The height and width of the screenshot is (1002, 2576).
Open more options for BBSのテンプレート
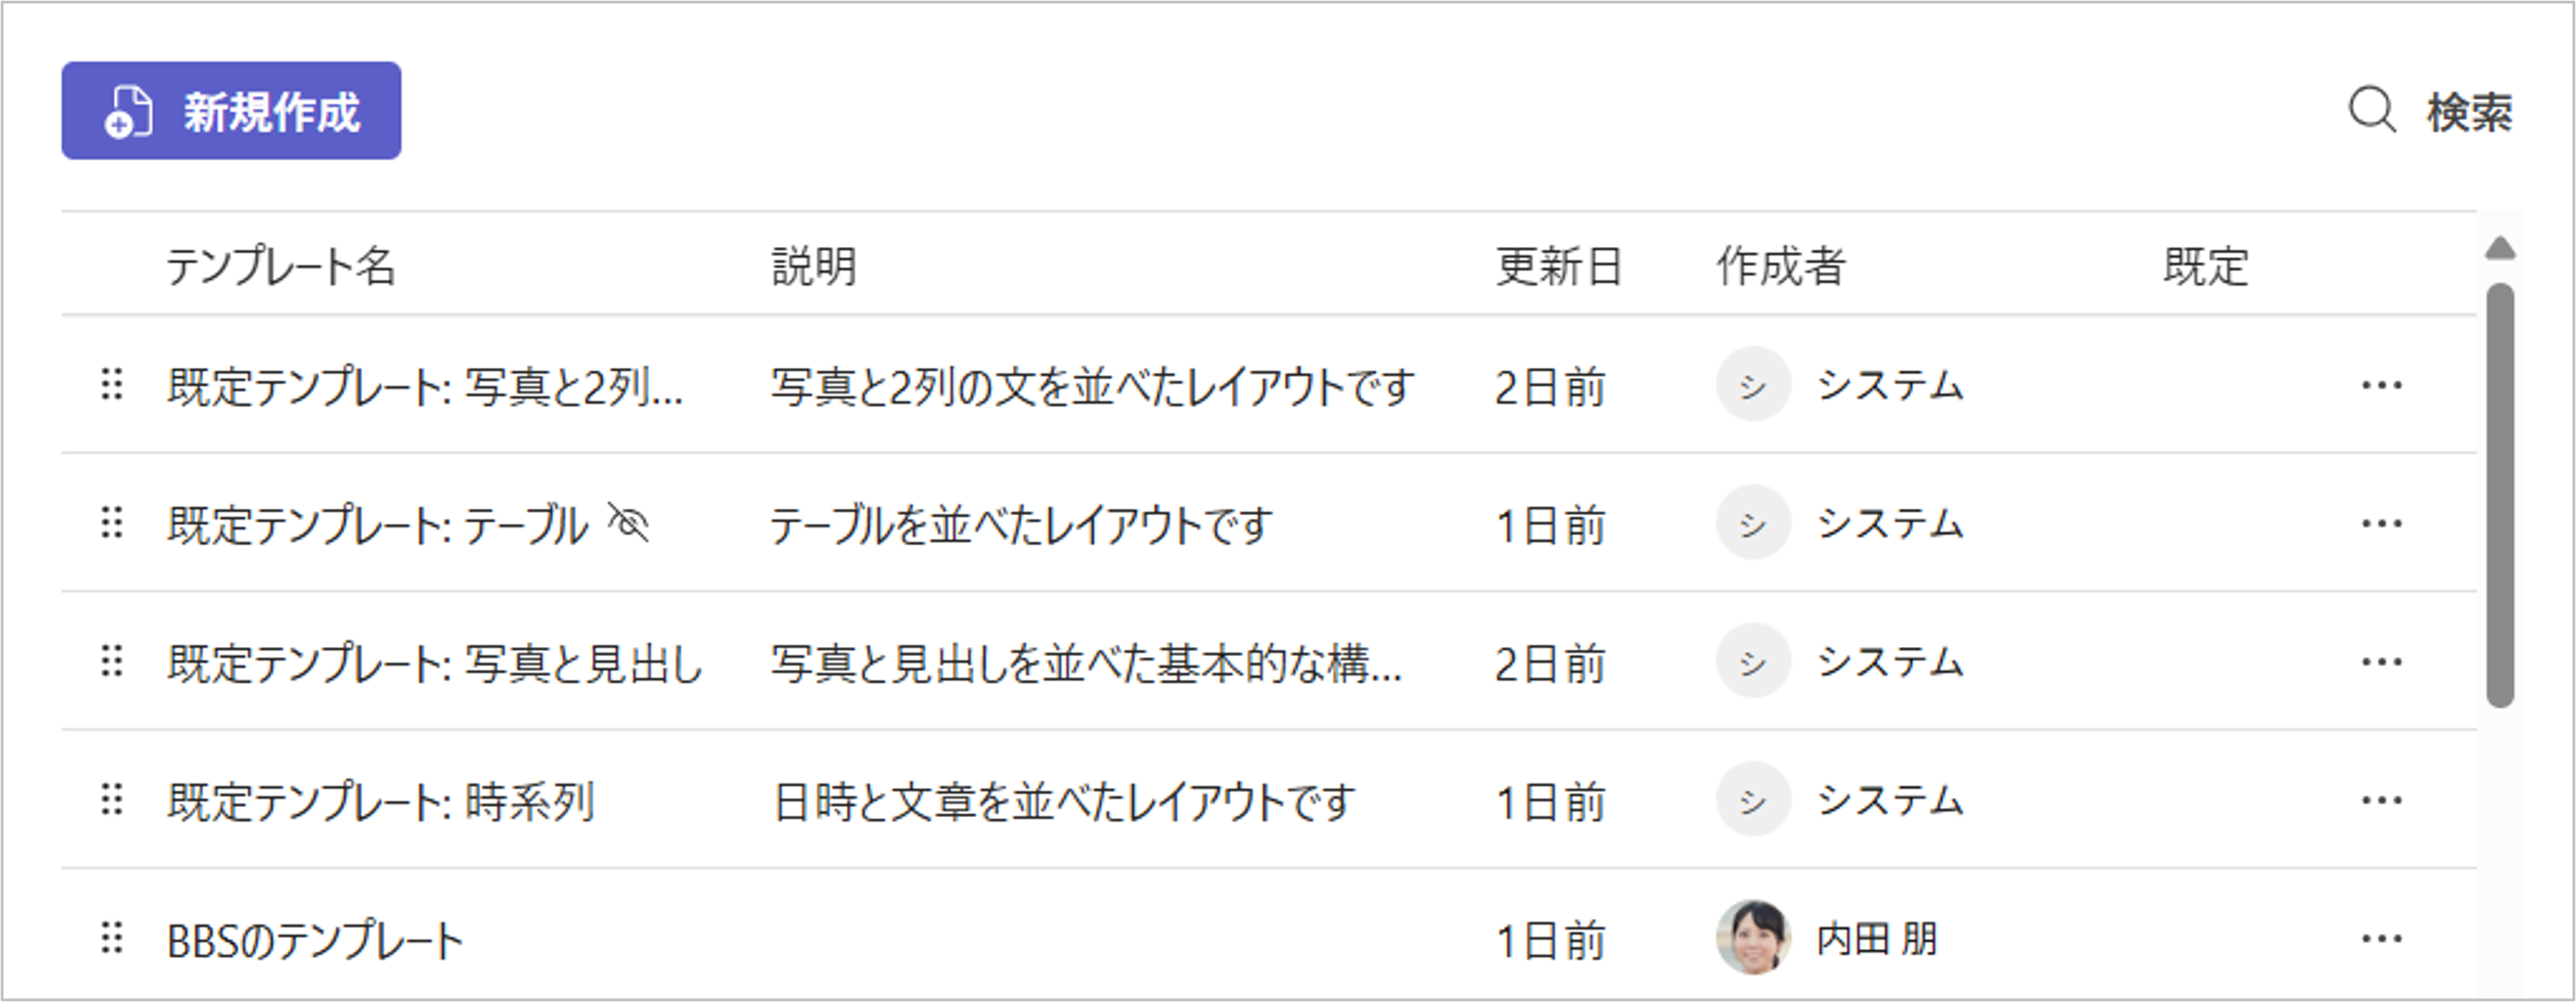click(x=2381, y=938)
